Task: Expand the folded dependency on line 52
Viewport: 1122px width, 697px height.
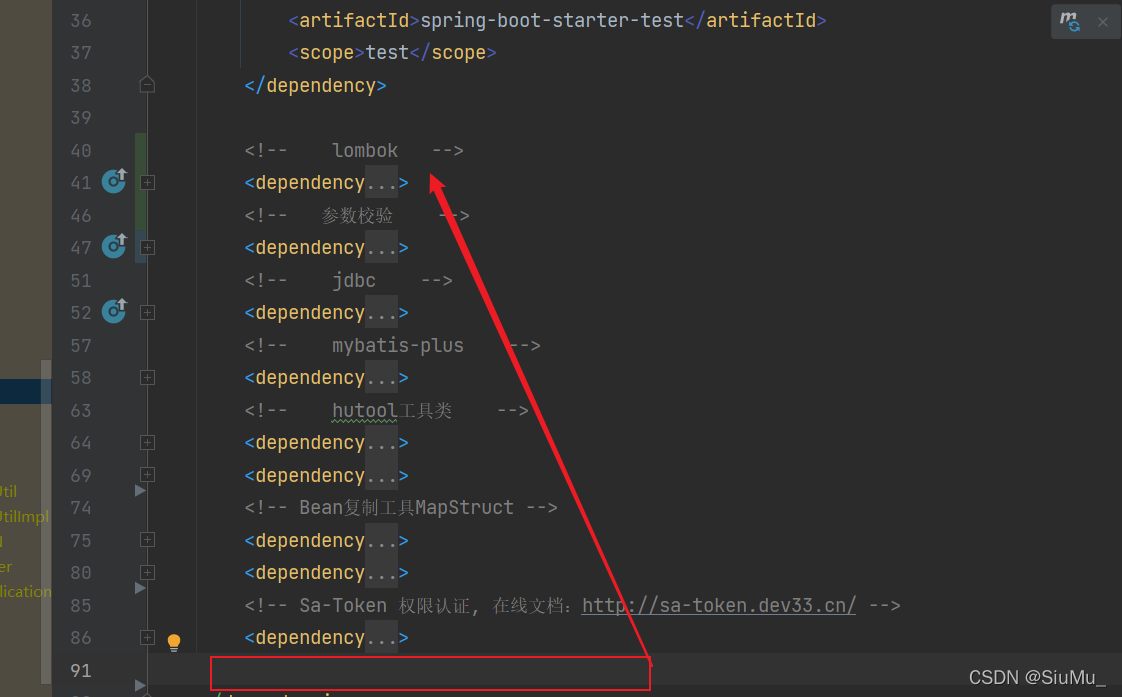Action: click(147, 313)
